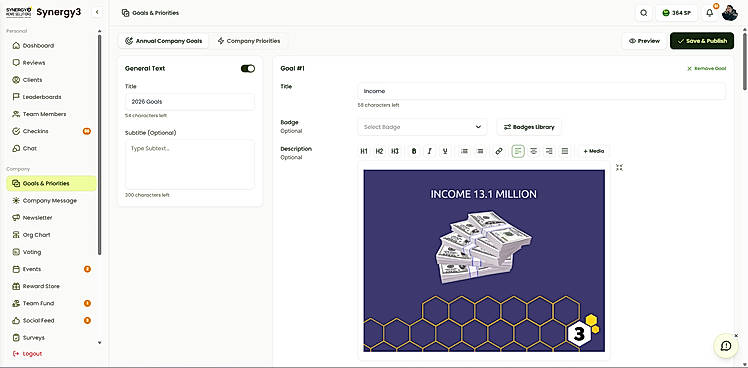Align text center

534,151
